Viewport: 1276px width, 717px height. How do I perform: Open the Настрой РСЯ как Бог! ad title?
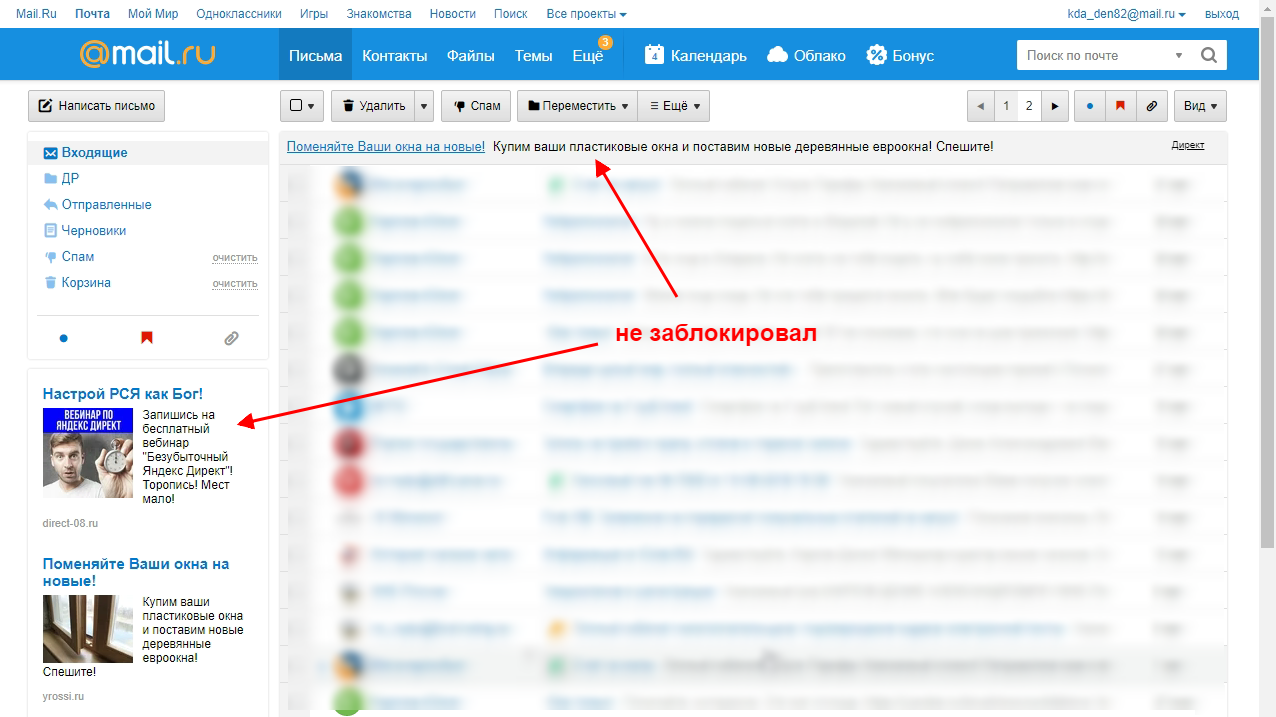pyautogui.click(x=123, y=394)
